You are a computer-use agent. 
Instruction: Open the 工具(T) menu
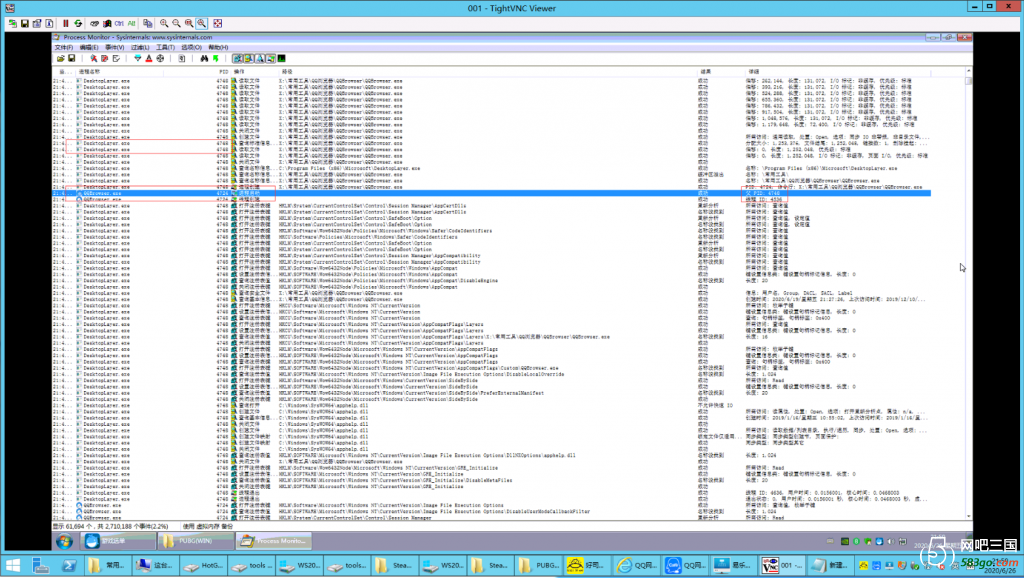click(165, 48)
